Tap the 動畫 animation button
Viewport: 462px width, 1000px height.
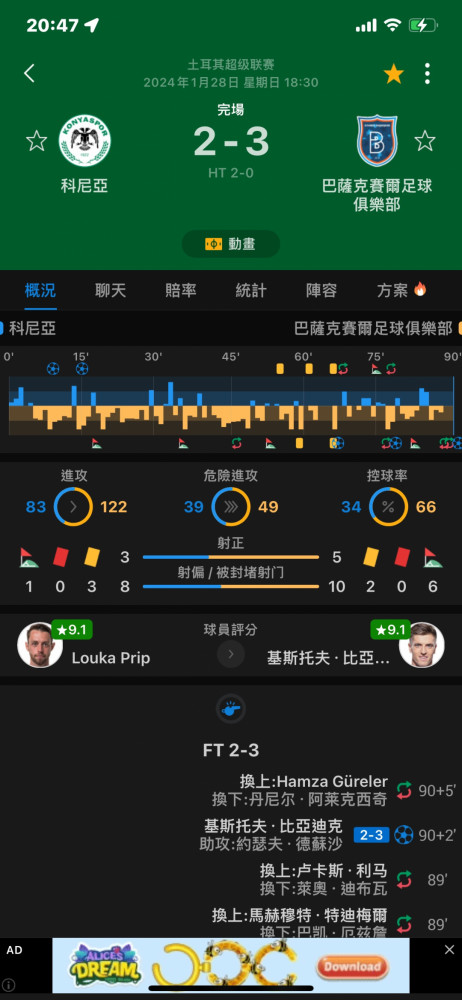coord(231,244)
